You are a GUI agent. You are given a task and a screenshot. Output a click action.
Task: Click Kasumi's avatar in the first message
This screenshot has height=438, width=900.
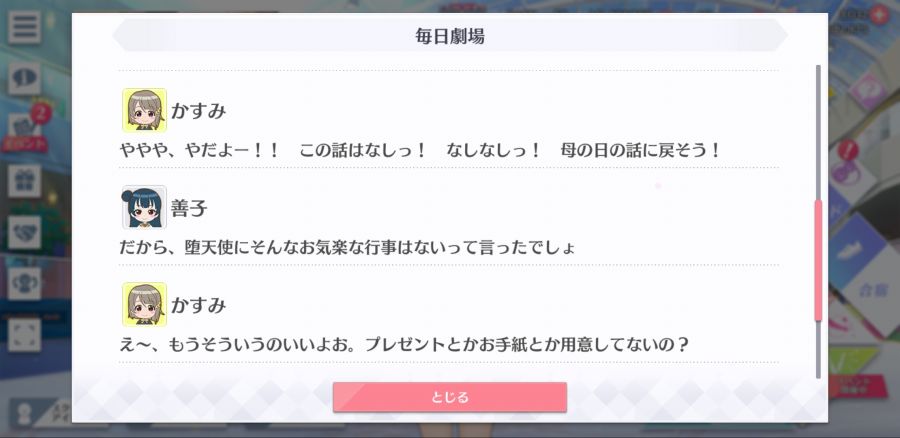click(144, 110)
